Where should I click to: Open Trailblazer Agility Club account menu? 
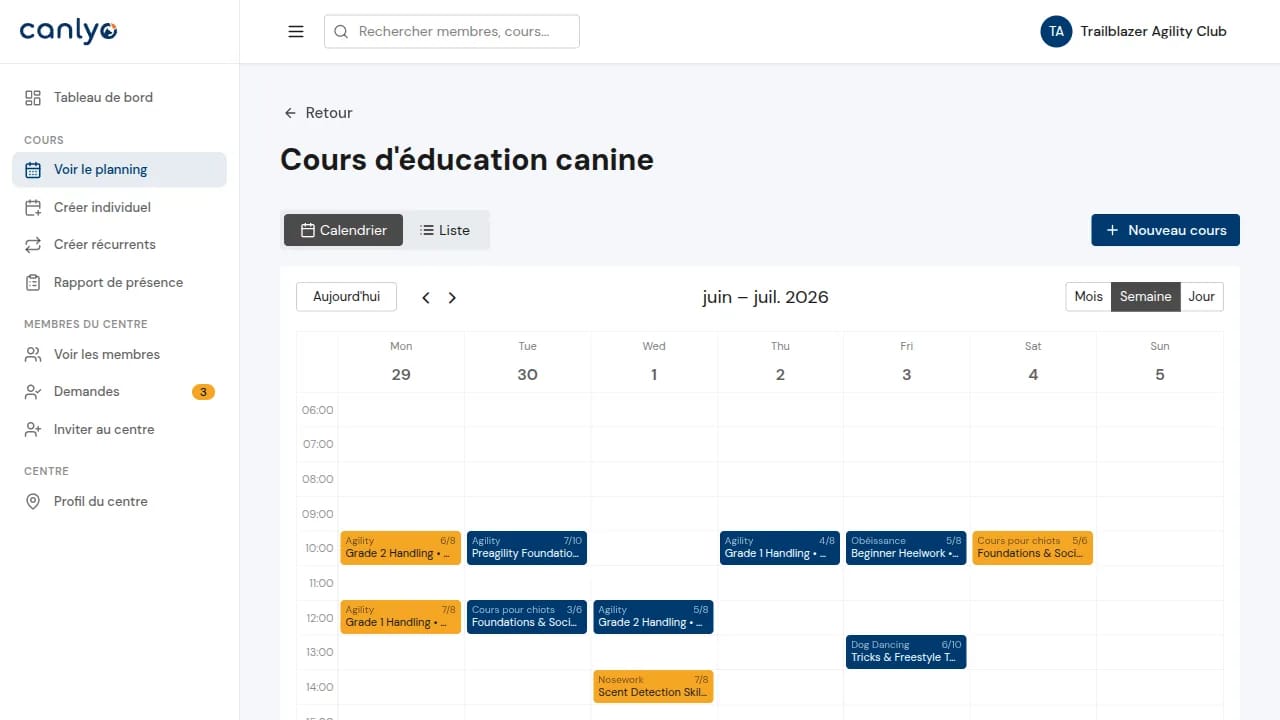coord(1134,31)
